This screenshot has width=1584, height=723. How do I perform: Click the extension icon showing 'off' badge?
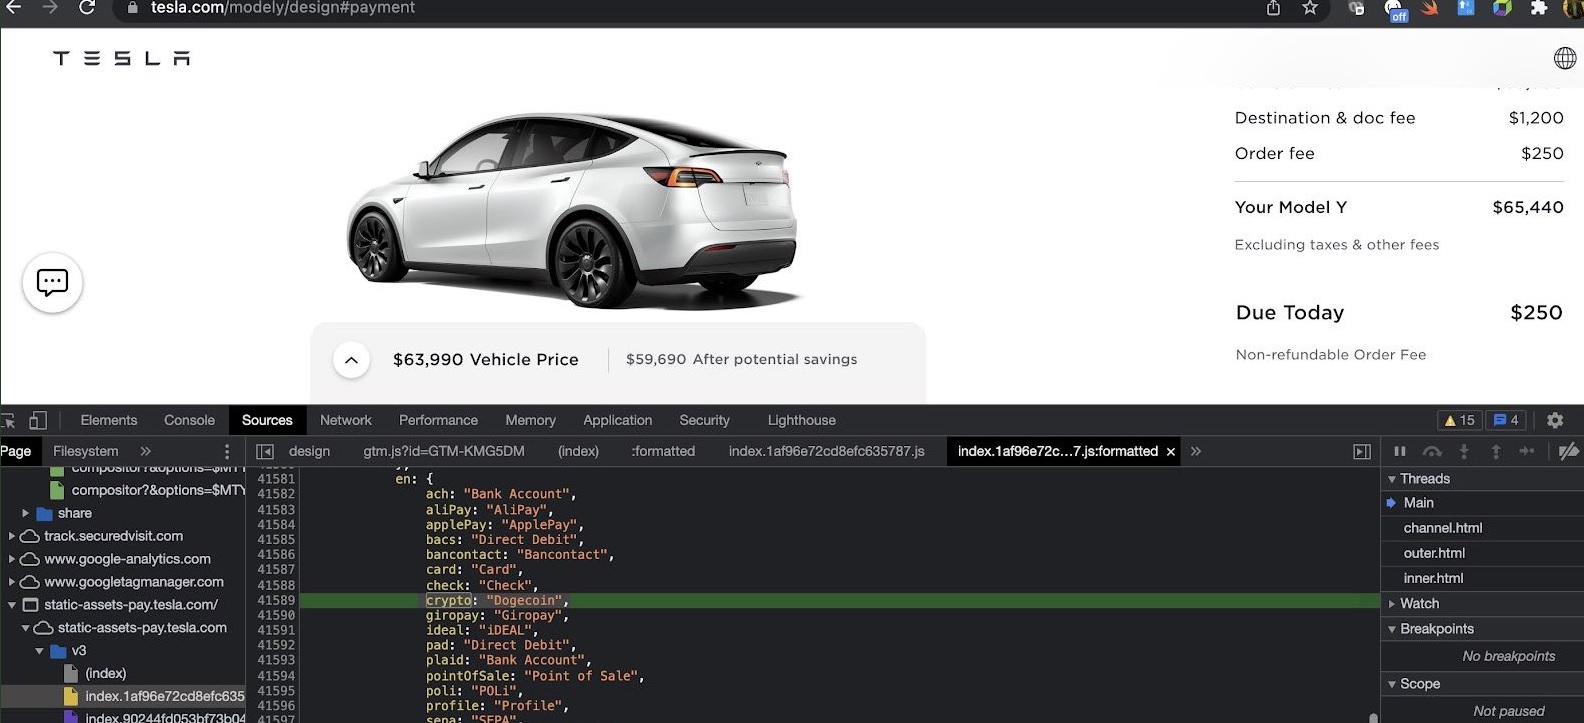point(1396,10)
